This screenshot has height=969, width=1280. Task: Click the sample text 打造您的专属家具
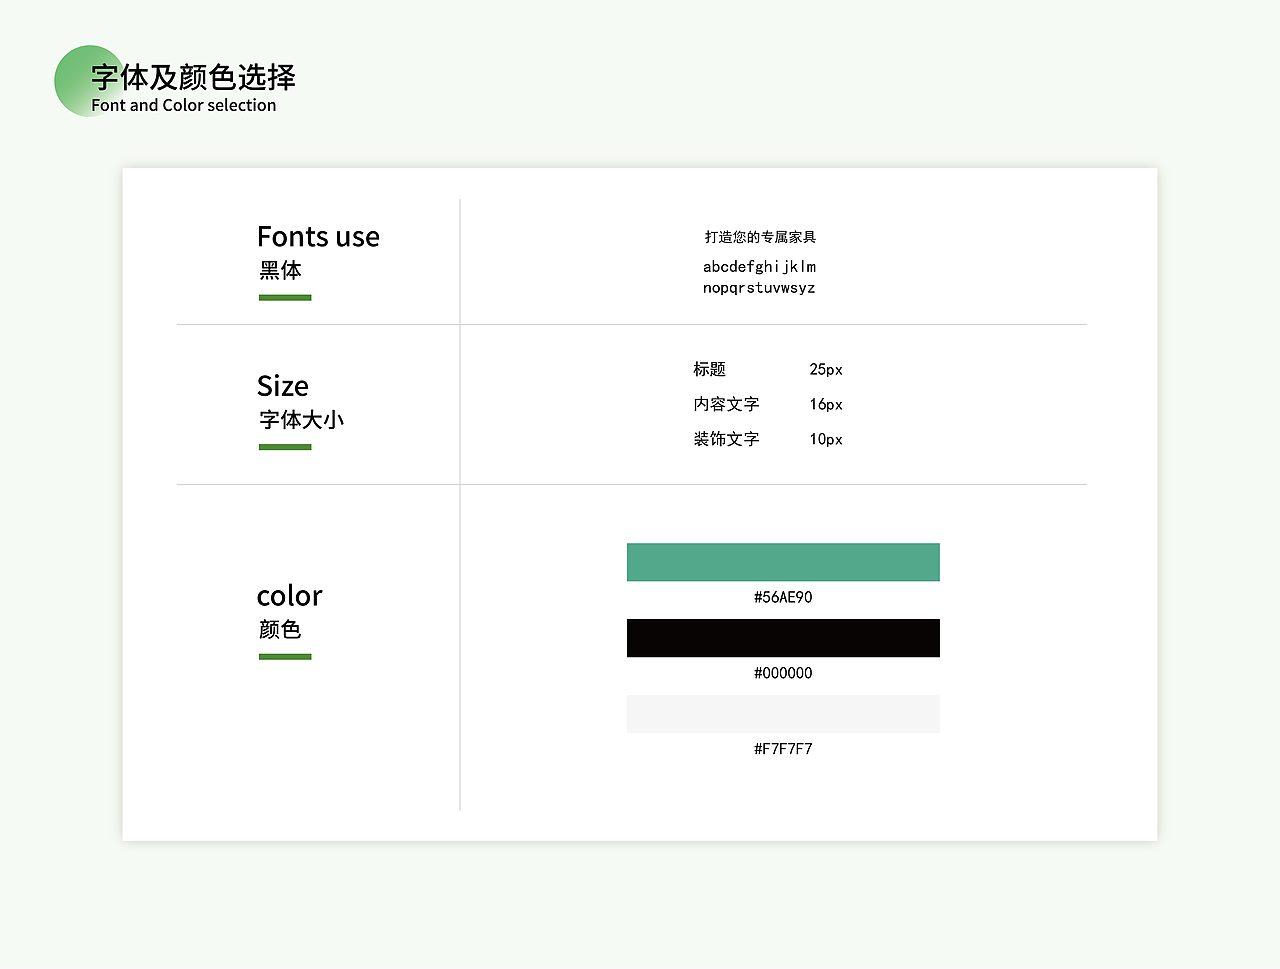point(760,236)
